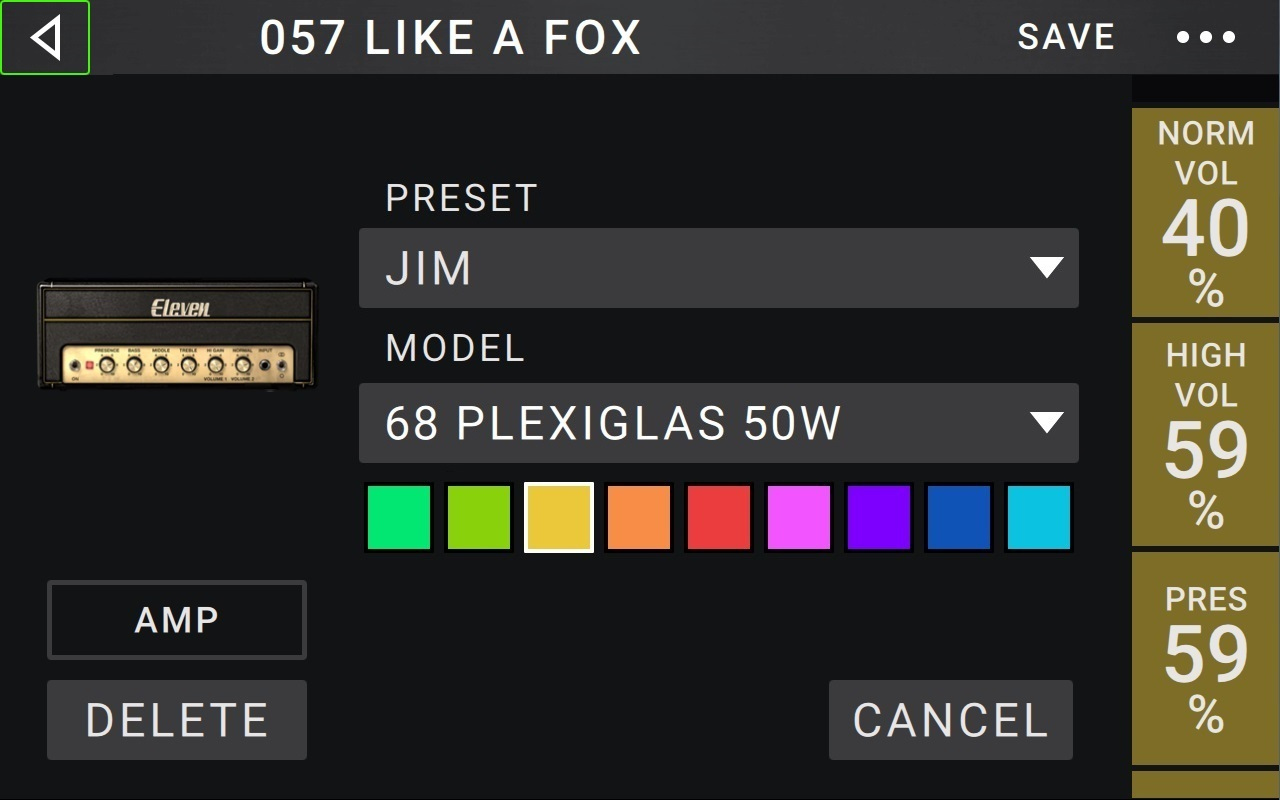Viewport: 1280px width, 800px height.
Task: Select the cyan color swatch
Action: point(1039,518)
